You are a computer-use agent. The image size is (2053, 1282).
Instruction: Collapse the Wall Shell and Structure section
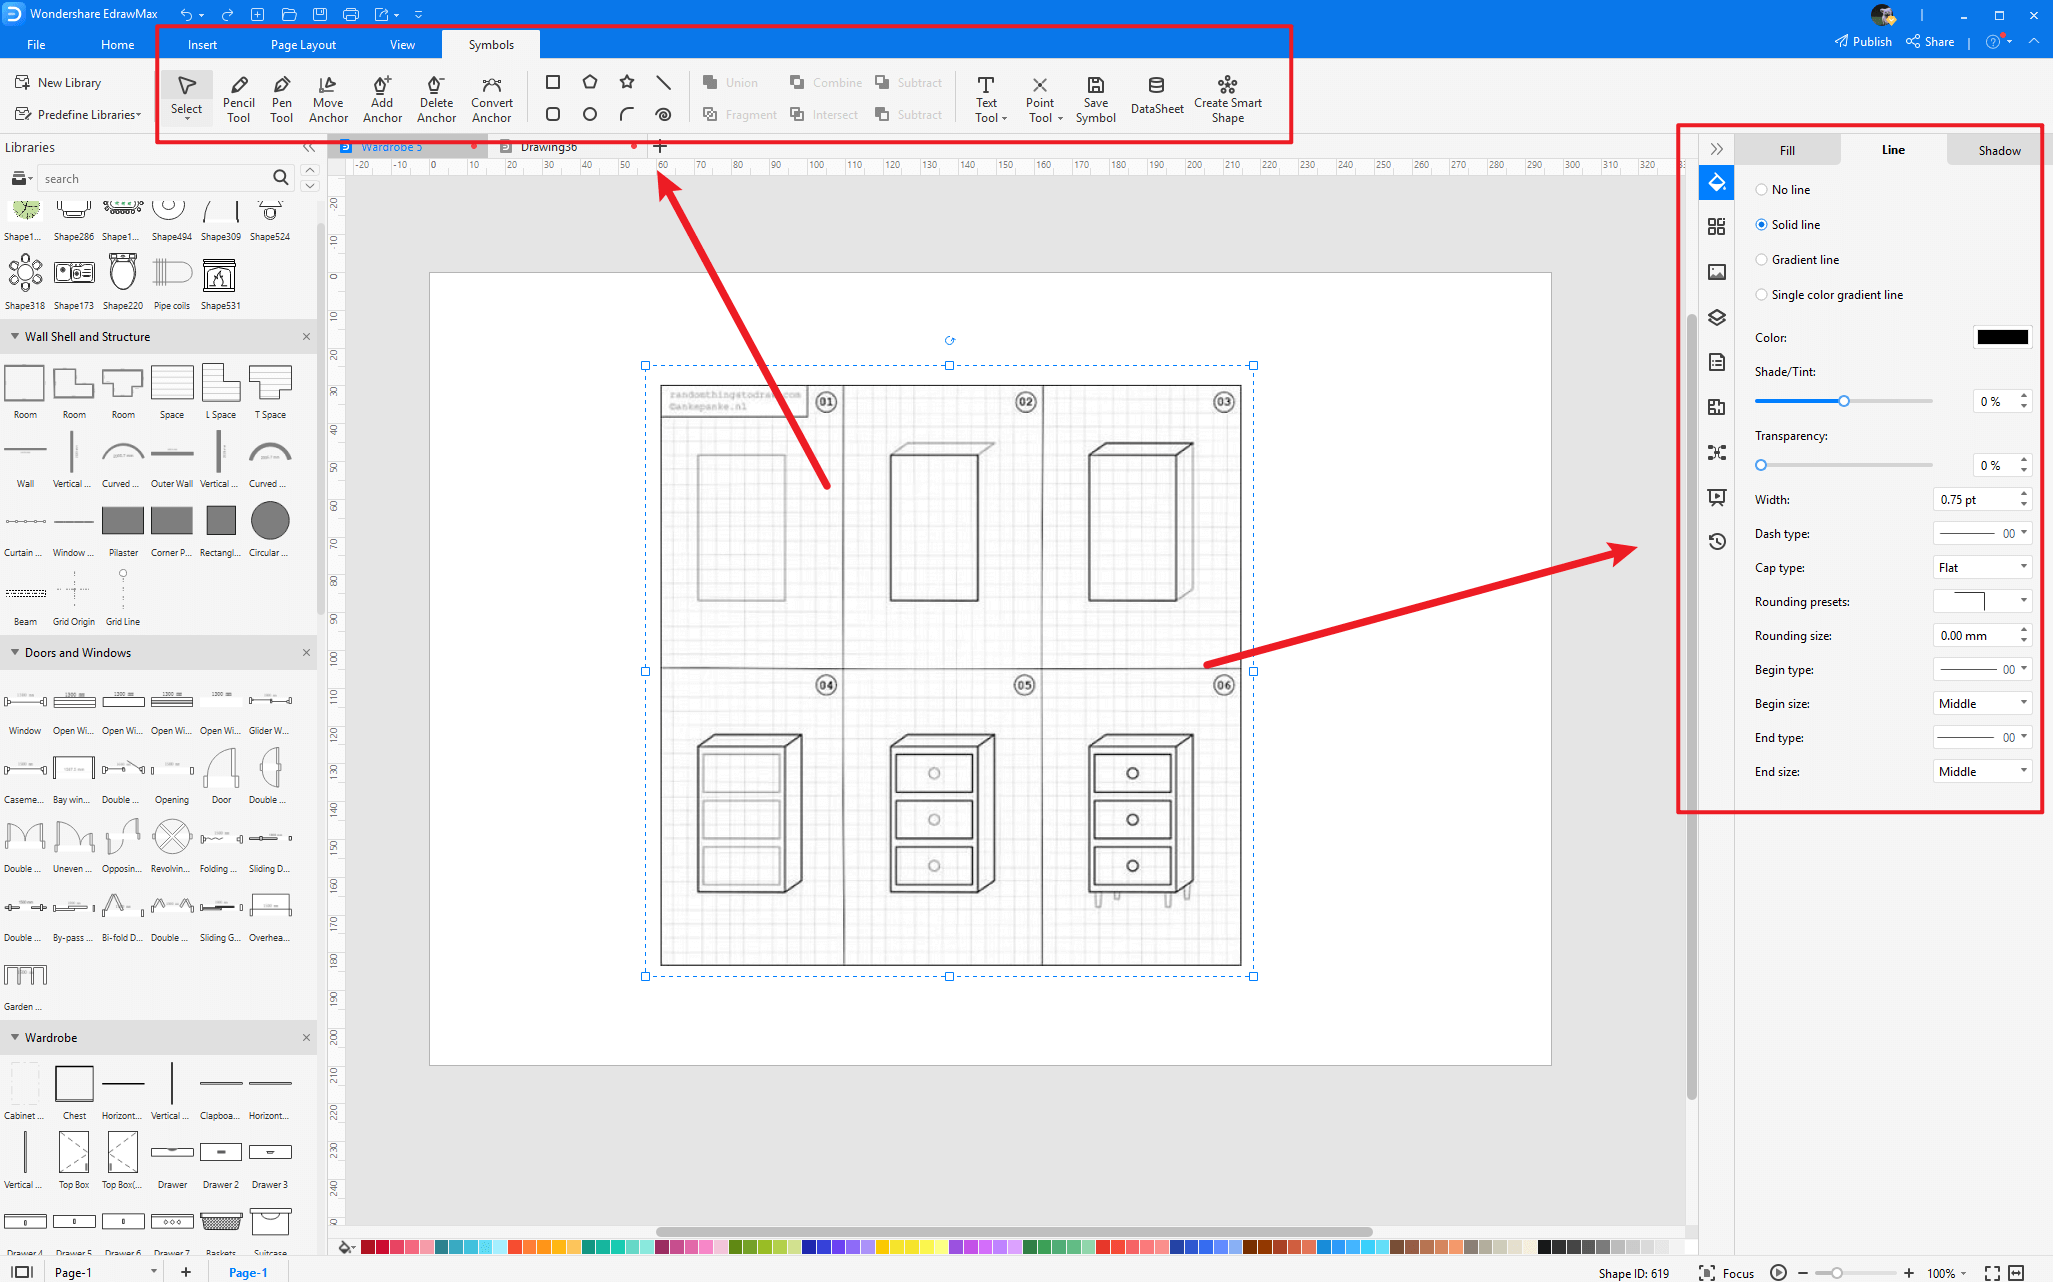point(15,337)
